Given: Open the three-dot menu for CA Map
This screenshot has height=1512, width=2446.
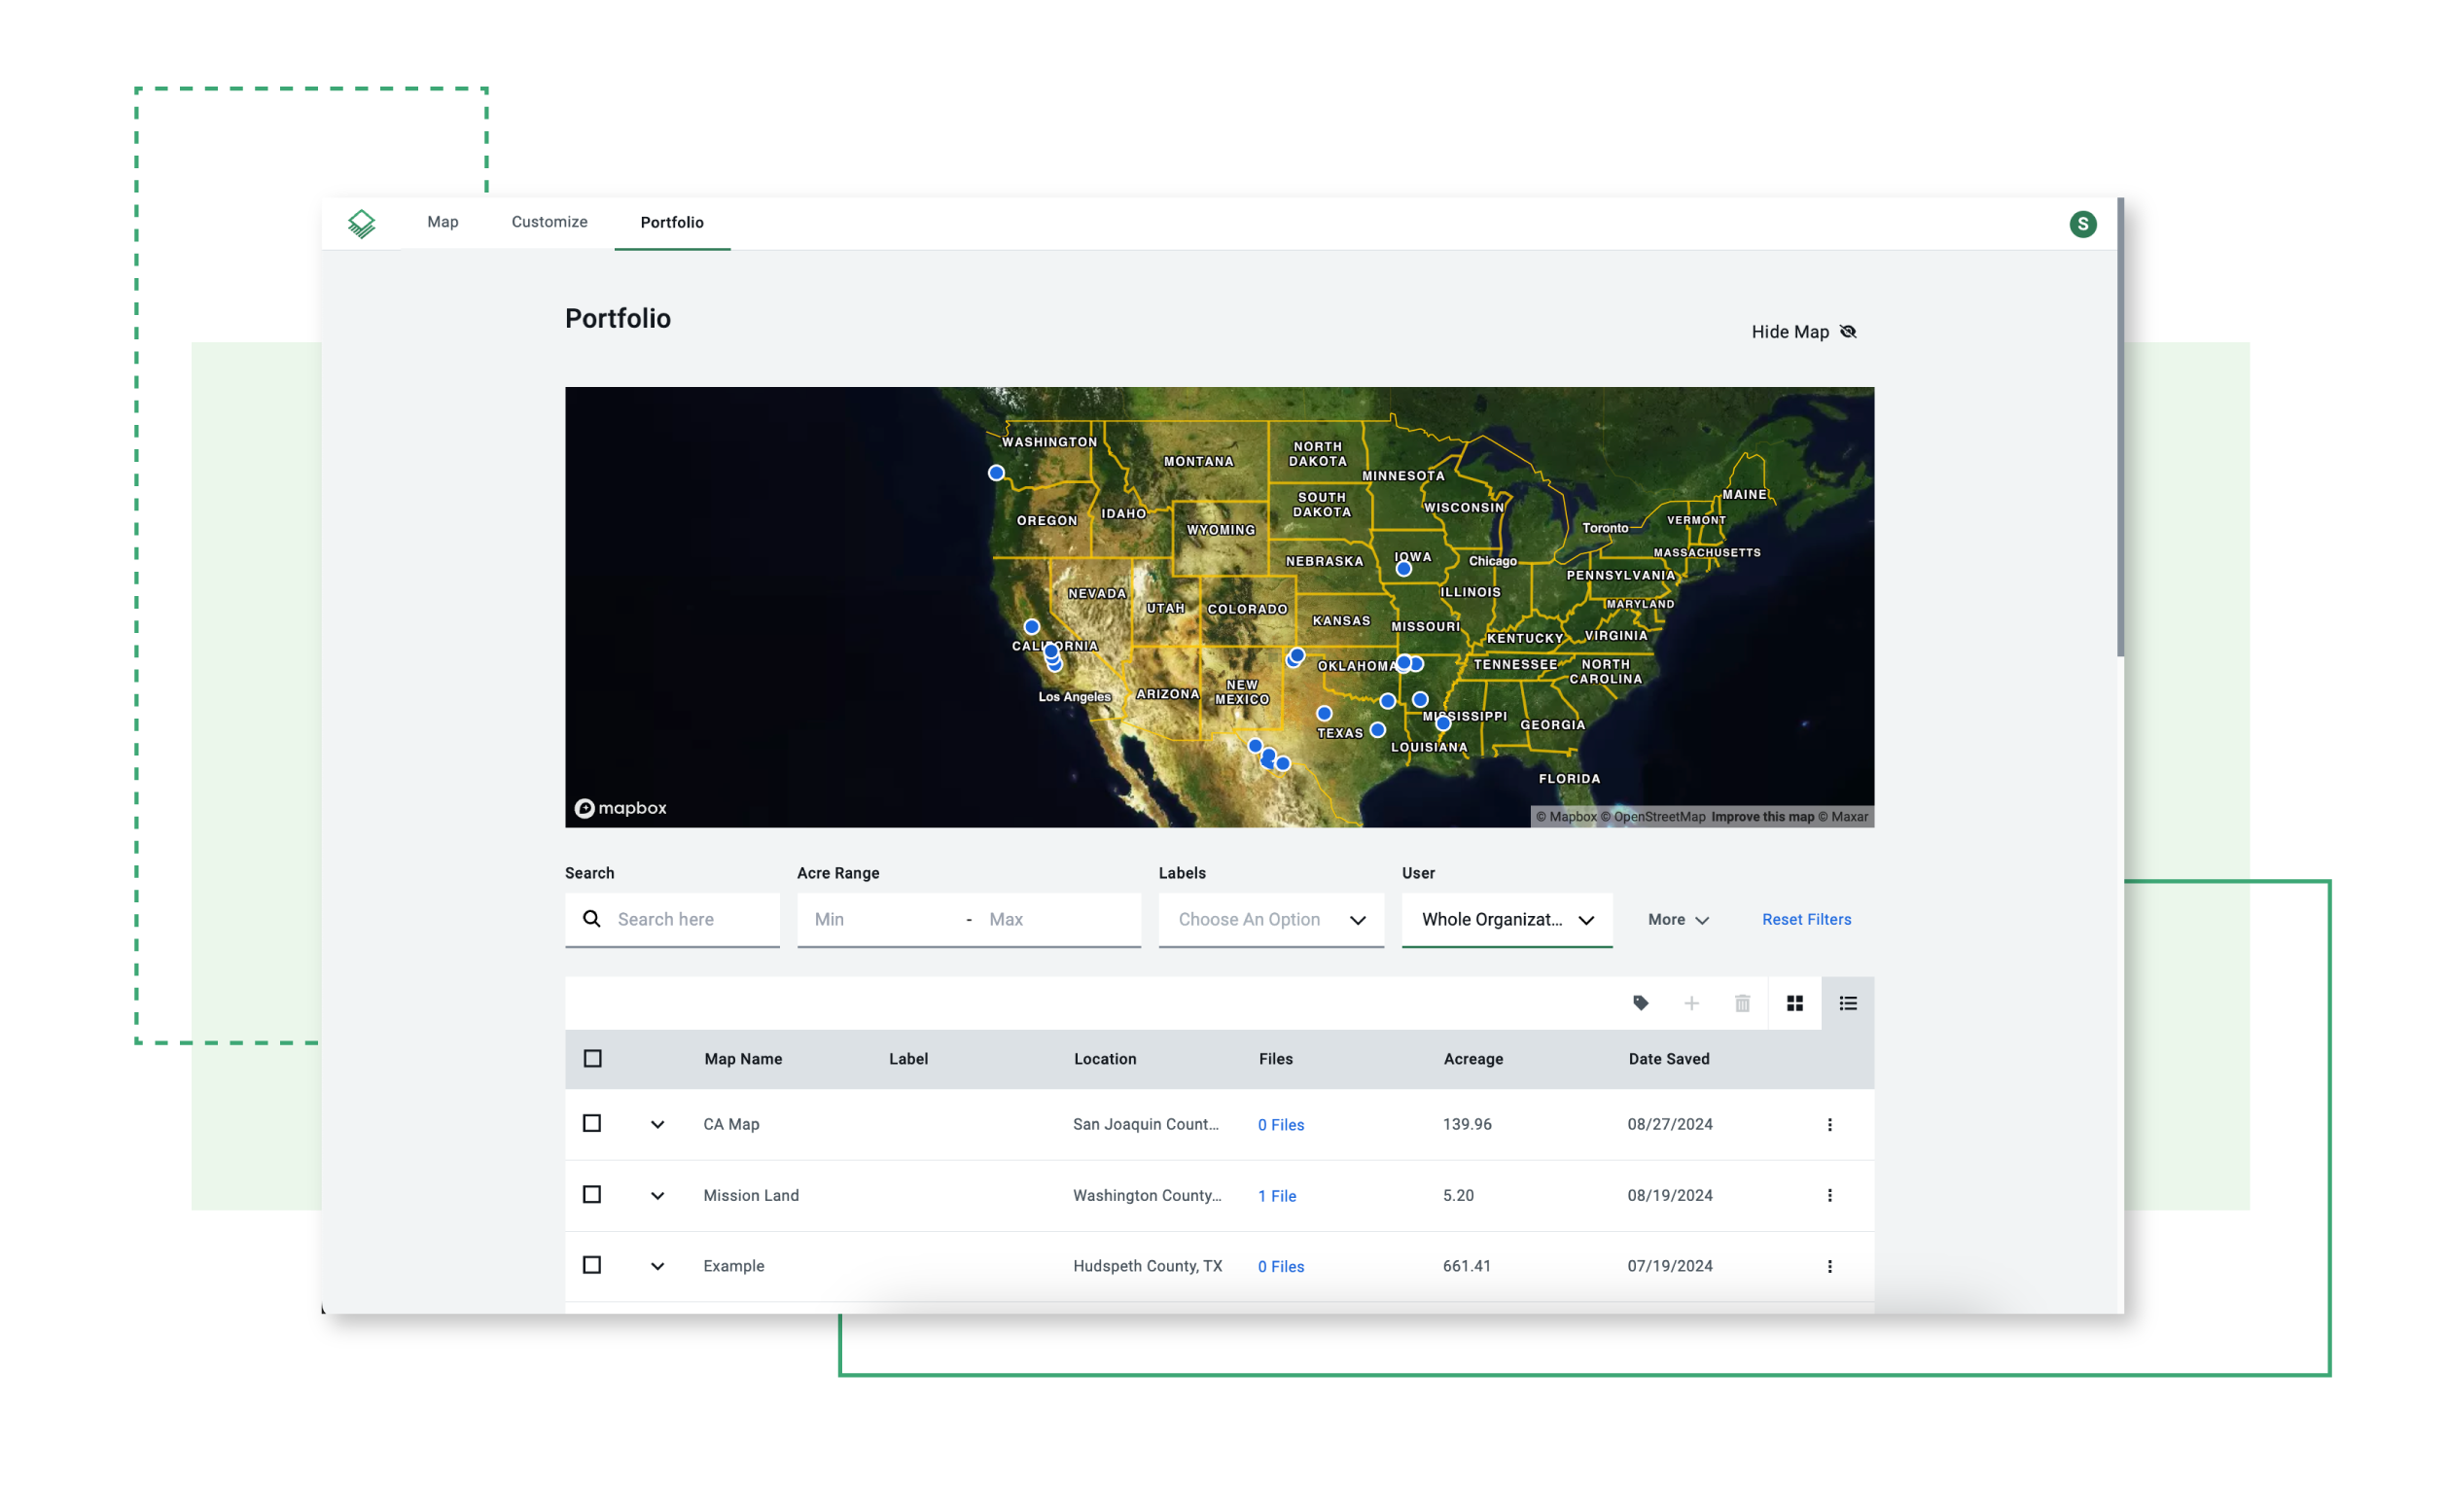Looking at the screenshot, I should click(1830, 1124).
